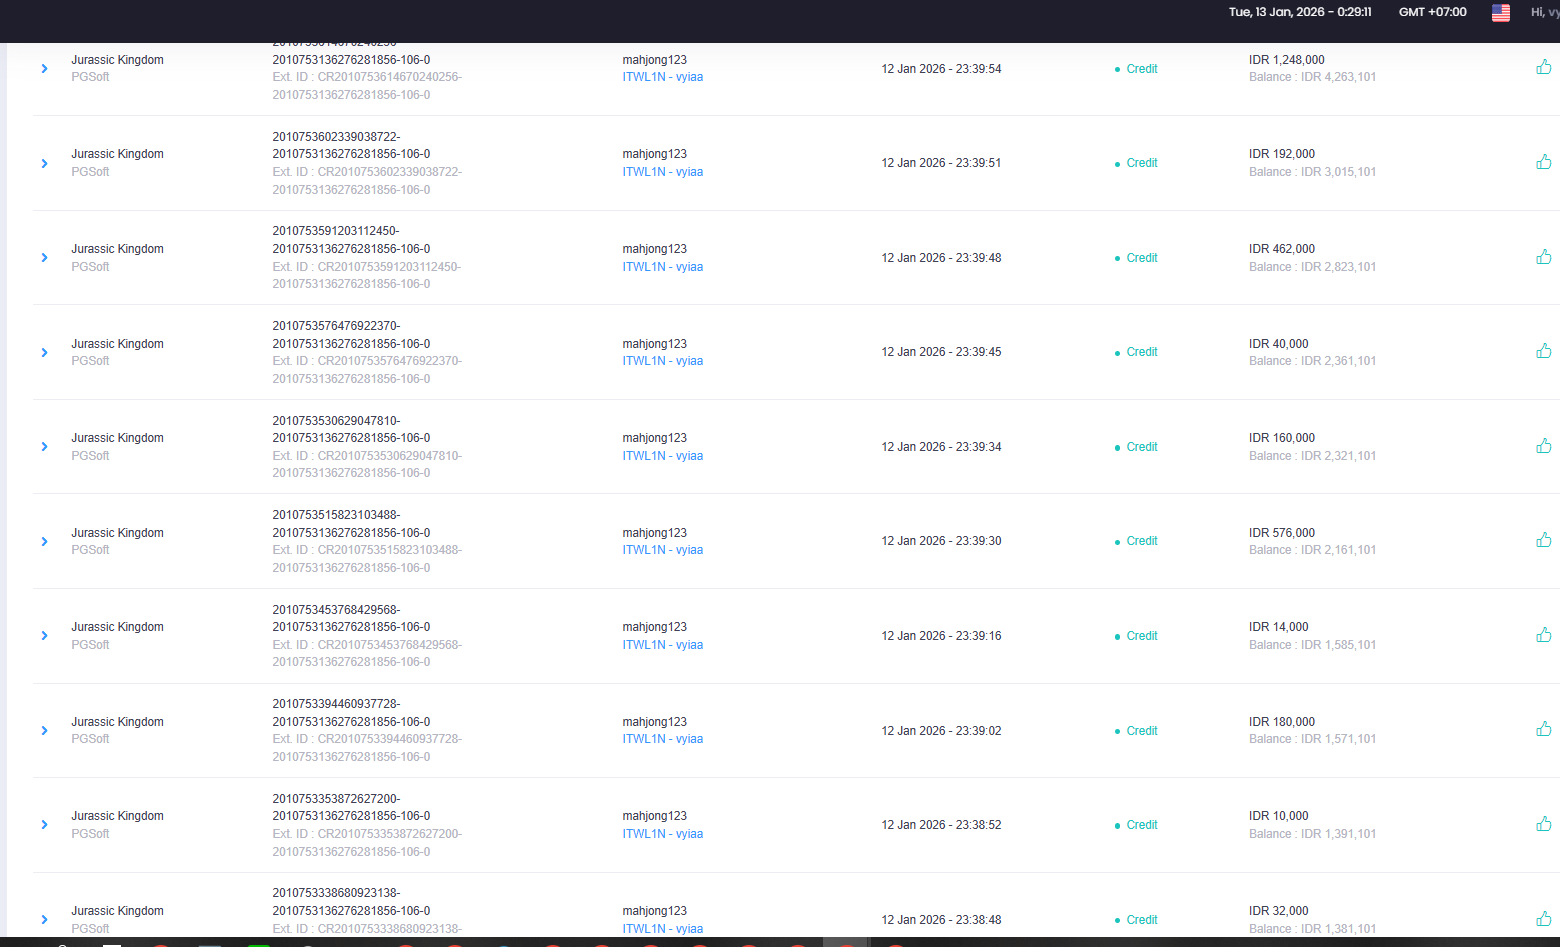The height and width of the screenshot is (947, 1560).
Task: Open ITWL1N - vyiaa link at 23:39:51
Action: tap(662, 172)
